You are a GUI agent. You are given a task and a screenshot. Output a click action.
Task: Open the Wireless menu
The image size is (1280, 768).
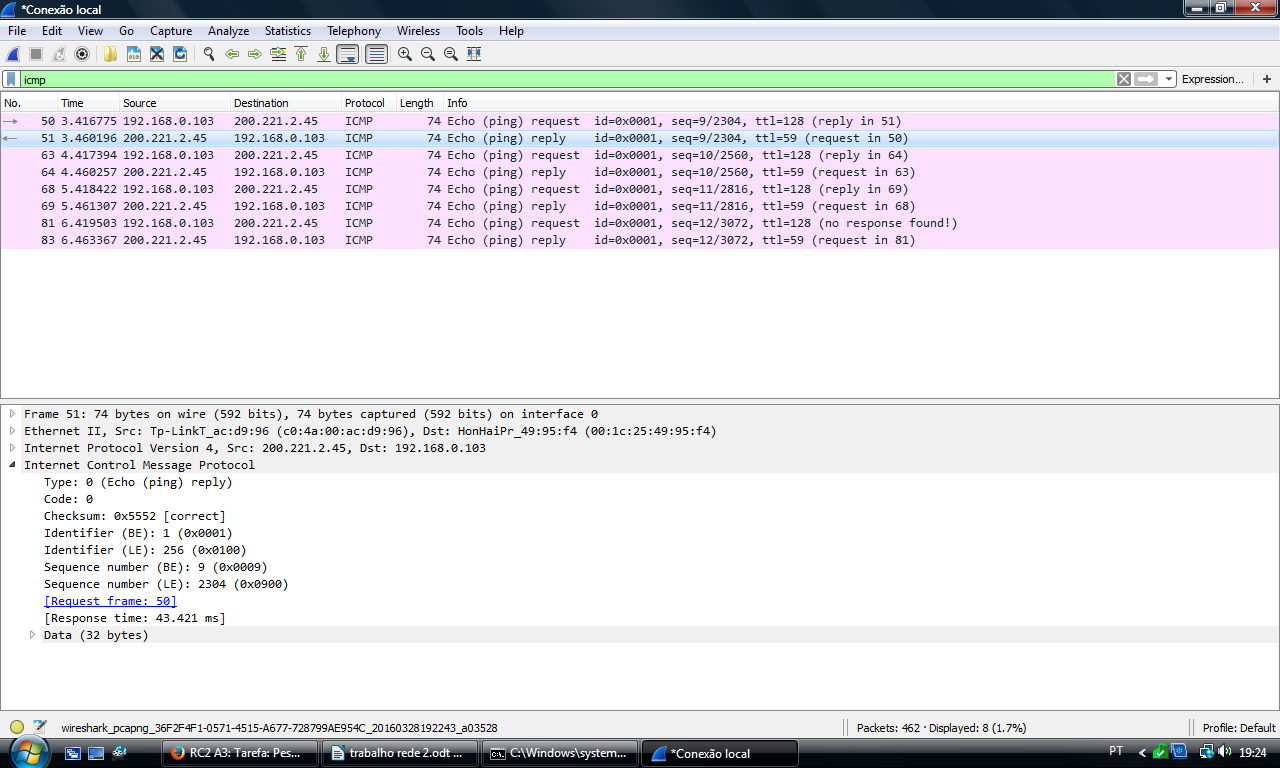pos(418,31)
